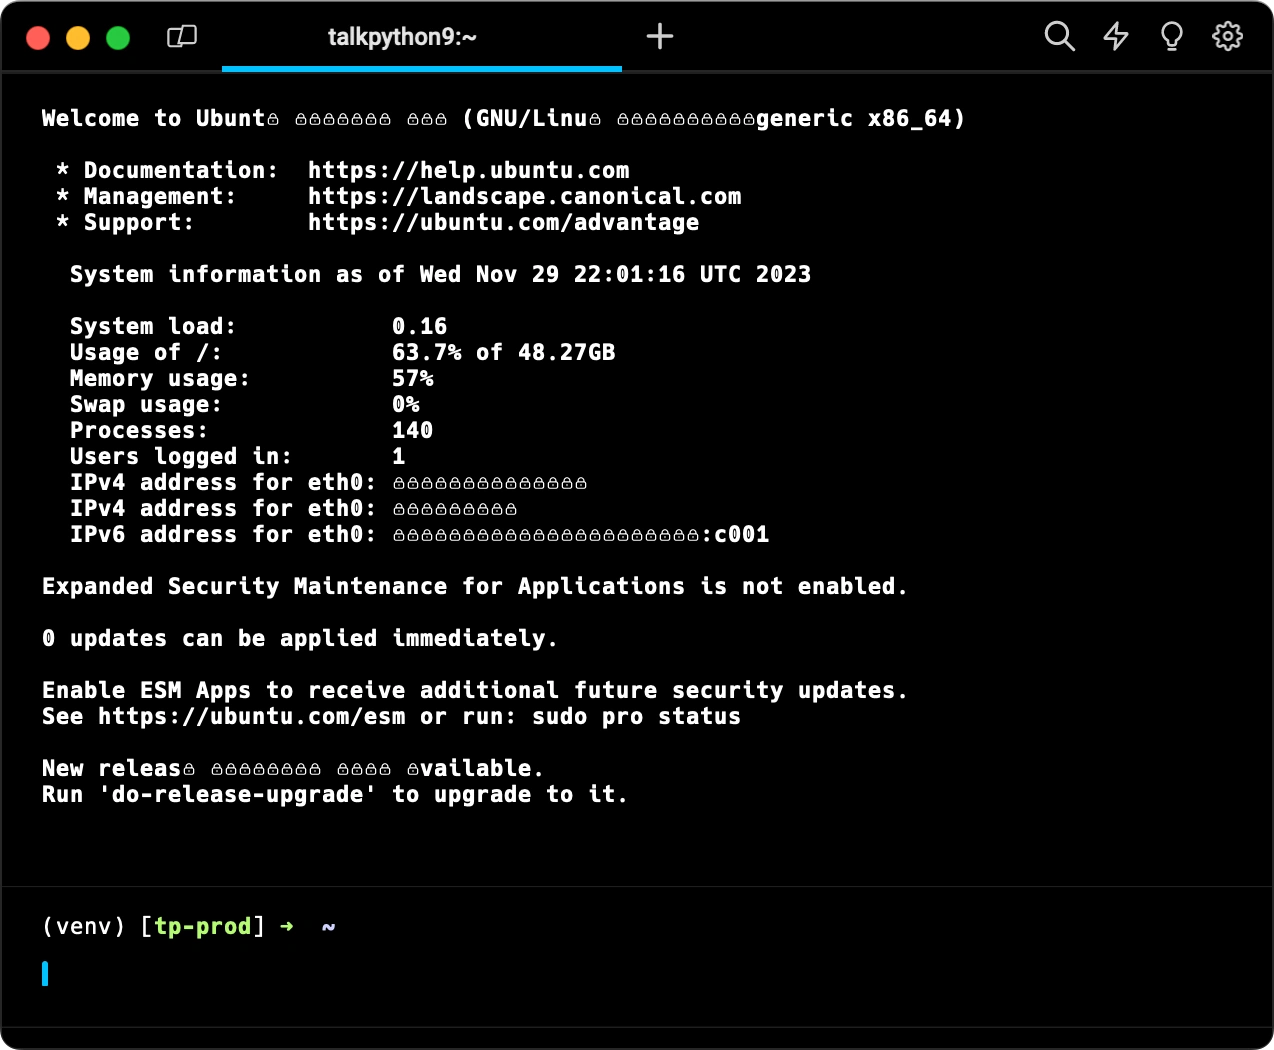
Task: Open settings via the gear icon
Action: 1227,37
